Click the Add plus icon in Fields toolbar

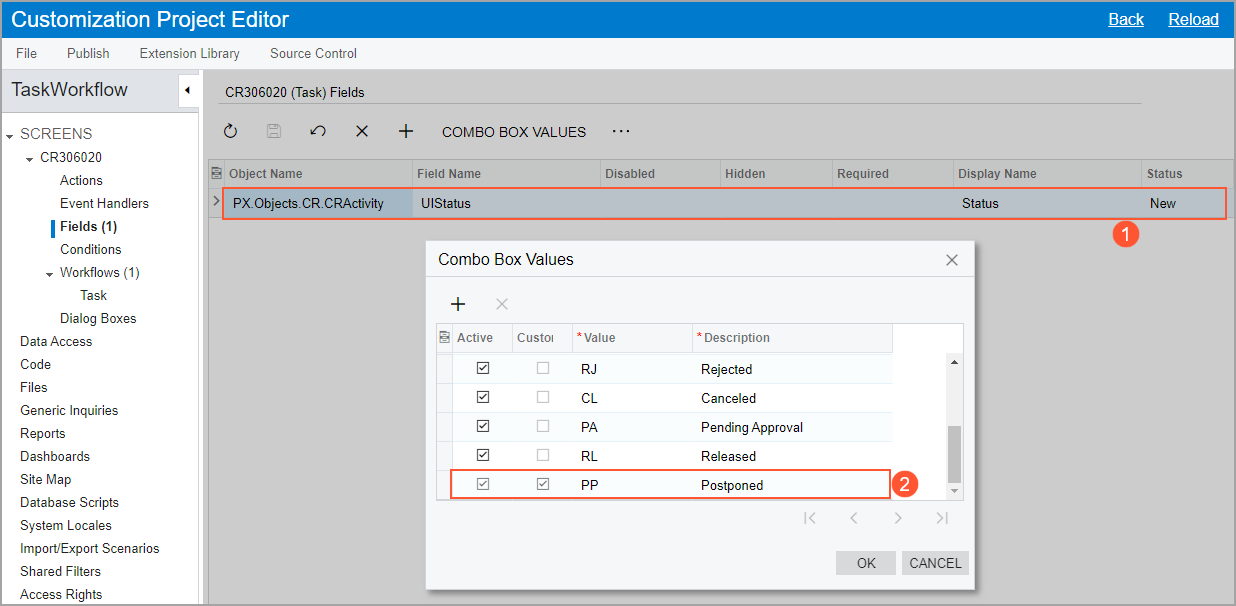(406, 131)
